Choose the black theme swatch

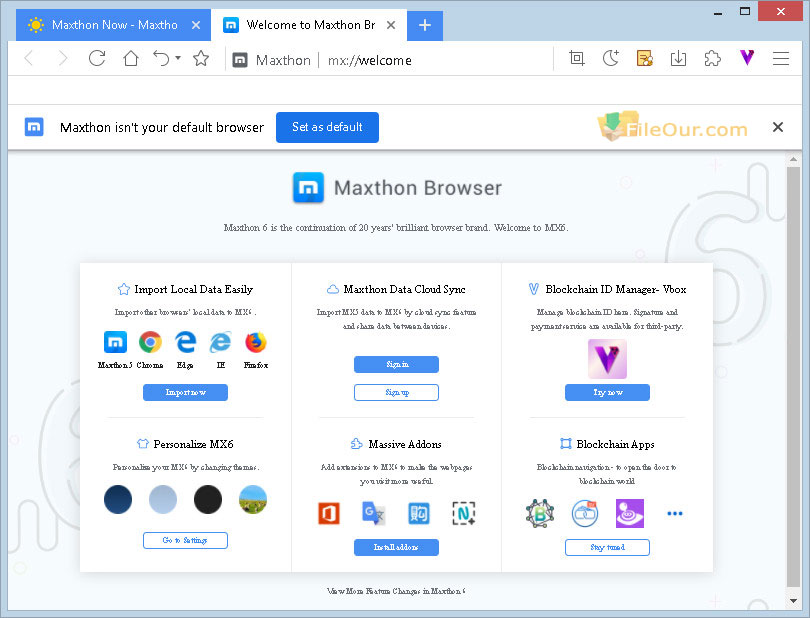[x=208, y=500]
